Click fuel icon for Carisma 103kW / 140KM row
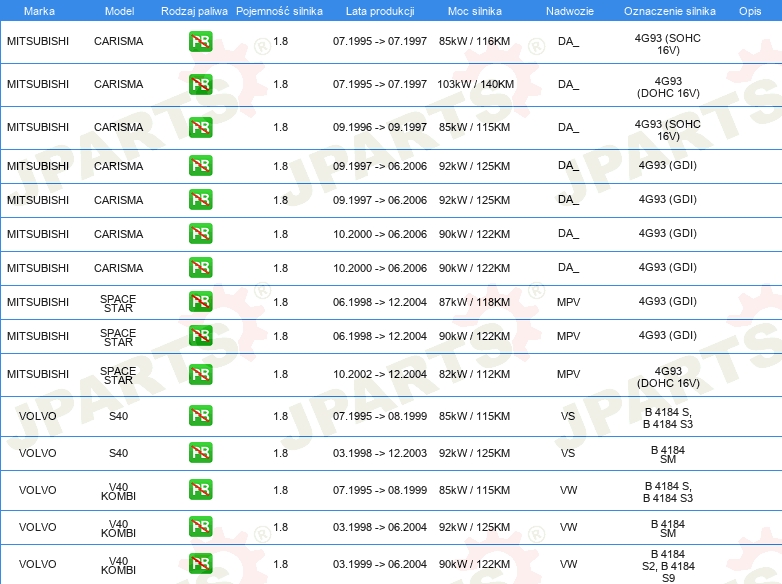782x584 pixels. click(x=200, y=85)
